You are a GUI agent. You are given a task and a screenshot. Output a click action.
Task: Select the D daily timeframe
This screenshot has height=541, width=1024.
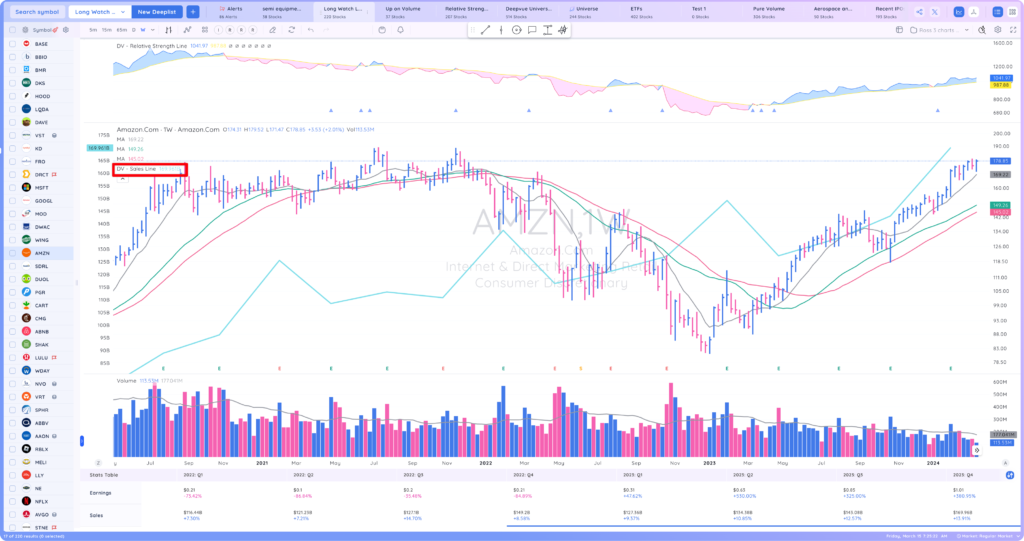pos(134,30)
